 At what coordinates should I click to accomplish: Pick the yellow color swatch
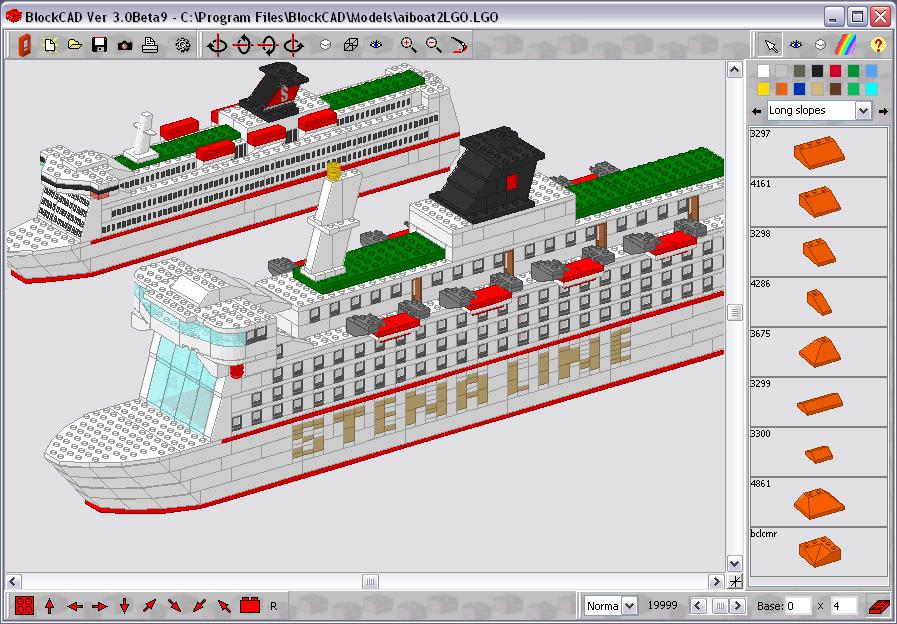point(763,89)
